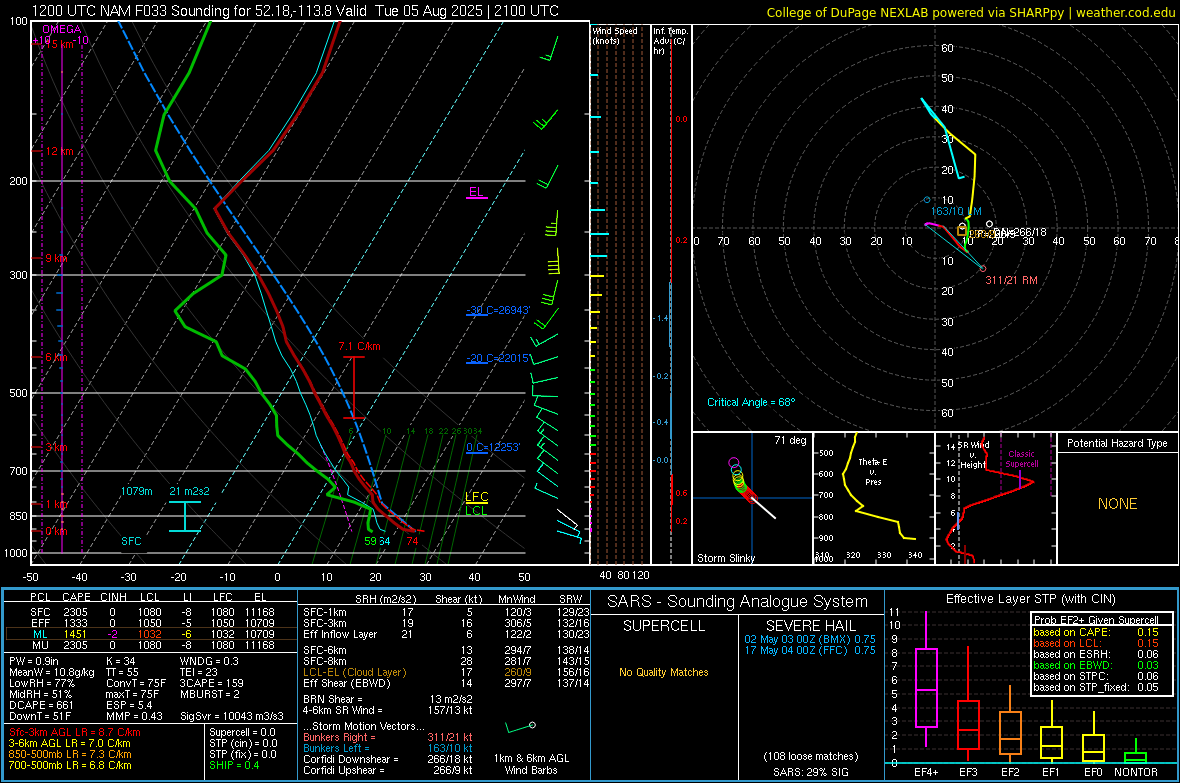Click the SARS - Sounding Analogue System header
Viewport: 1180px width, 783px height.
point(738,602)
